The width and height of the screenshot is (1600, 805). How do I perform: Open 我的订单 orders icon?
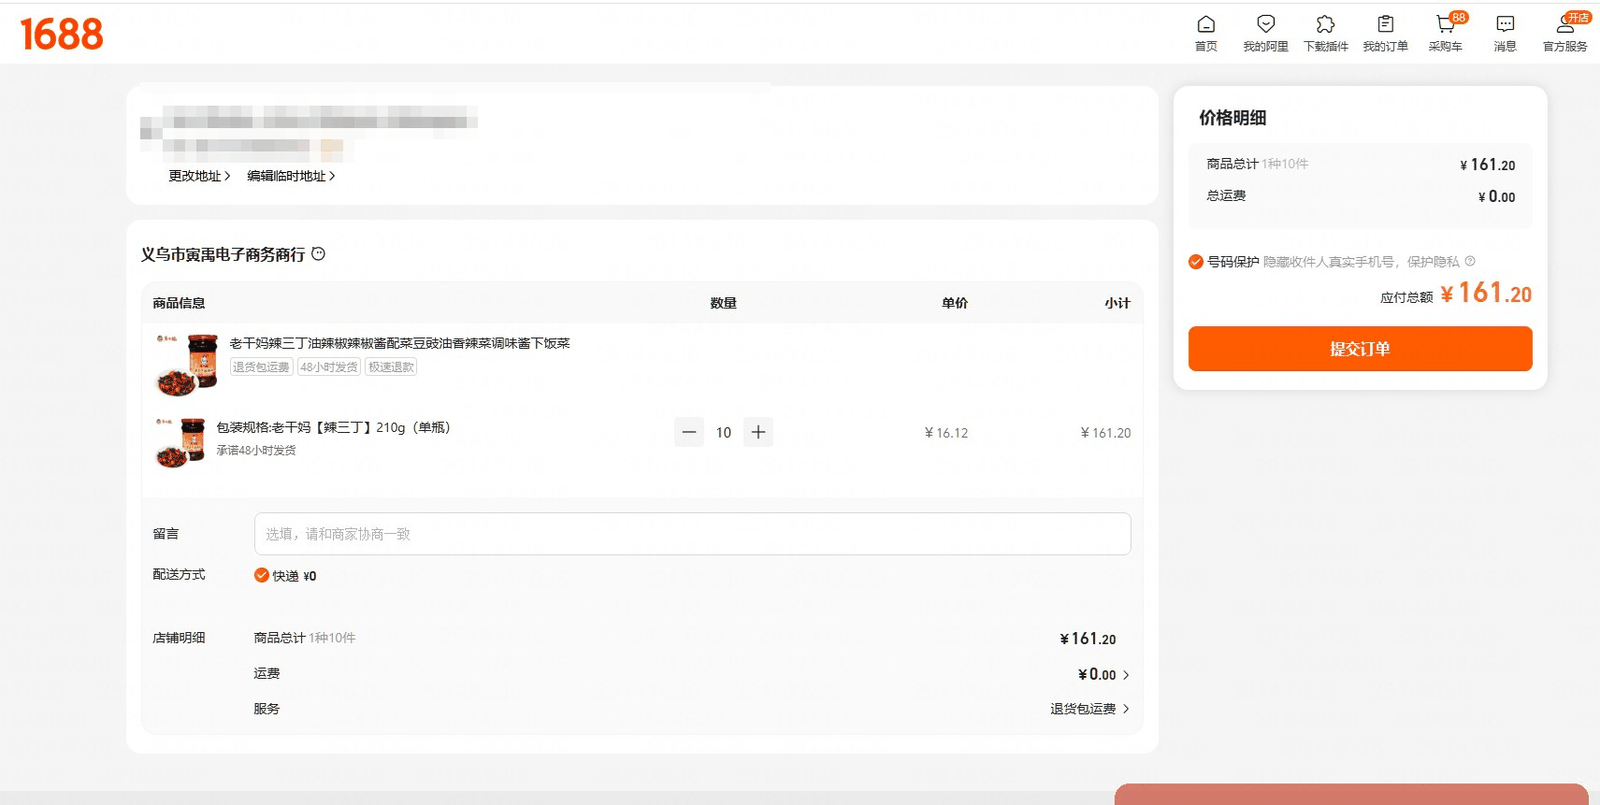coord(1385,33)
